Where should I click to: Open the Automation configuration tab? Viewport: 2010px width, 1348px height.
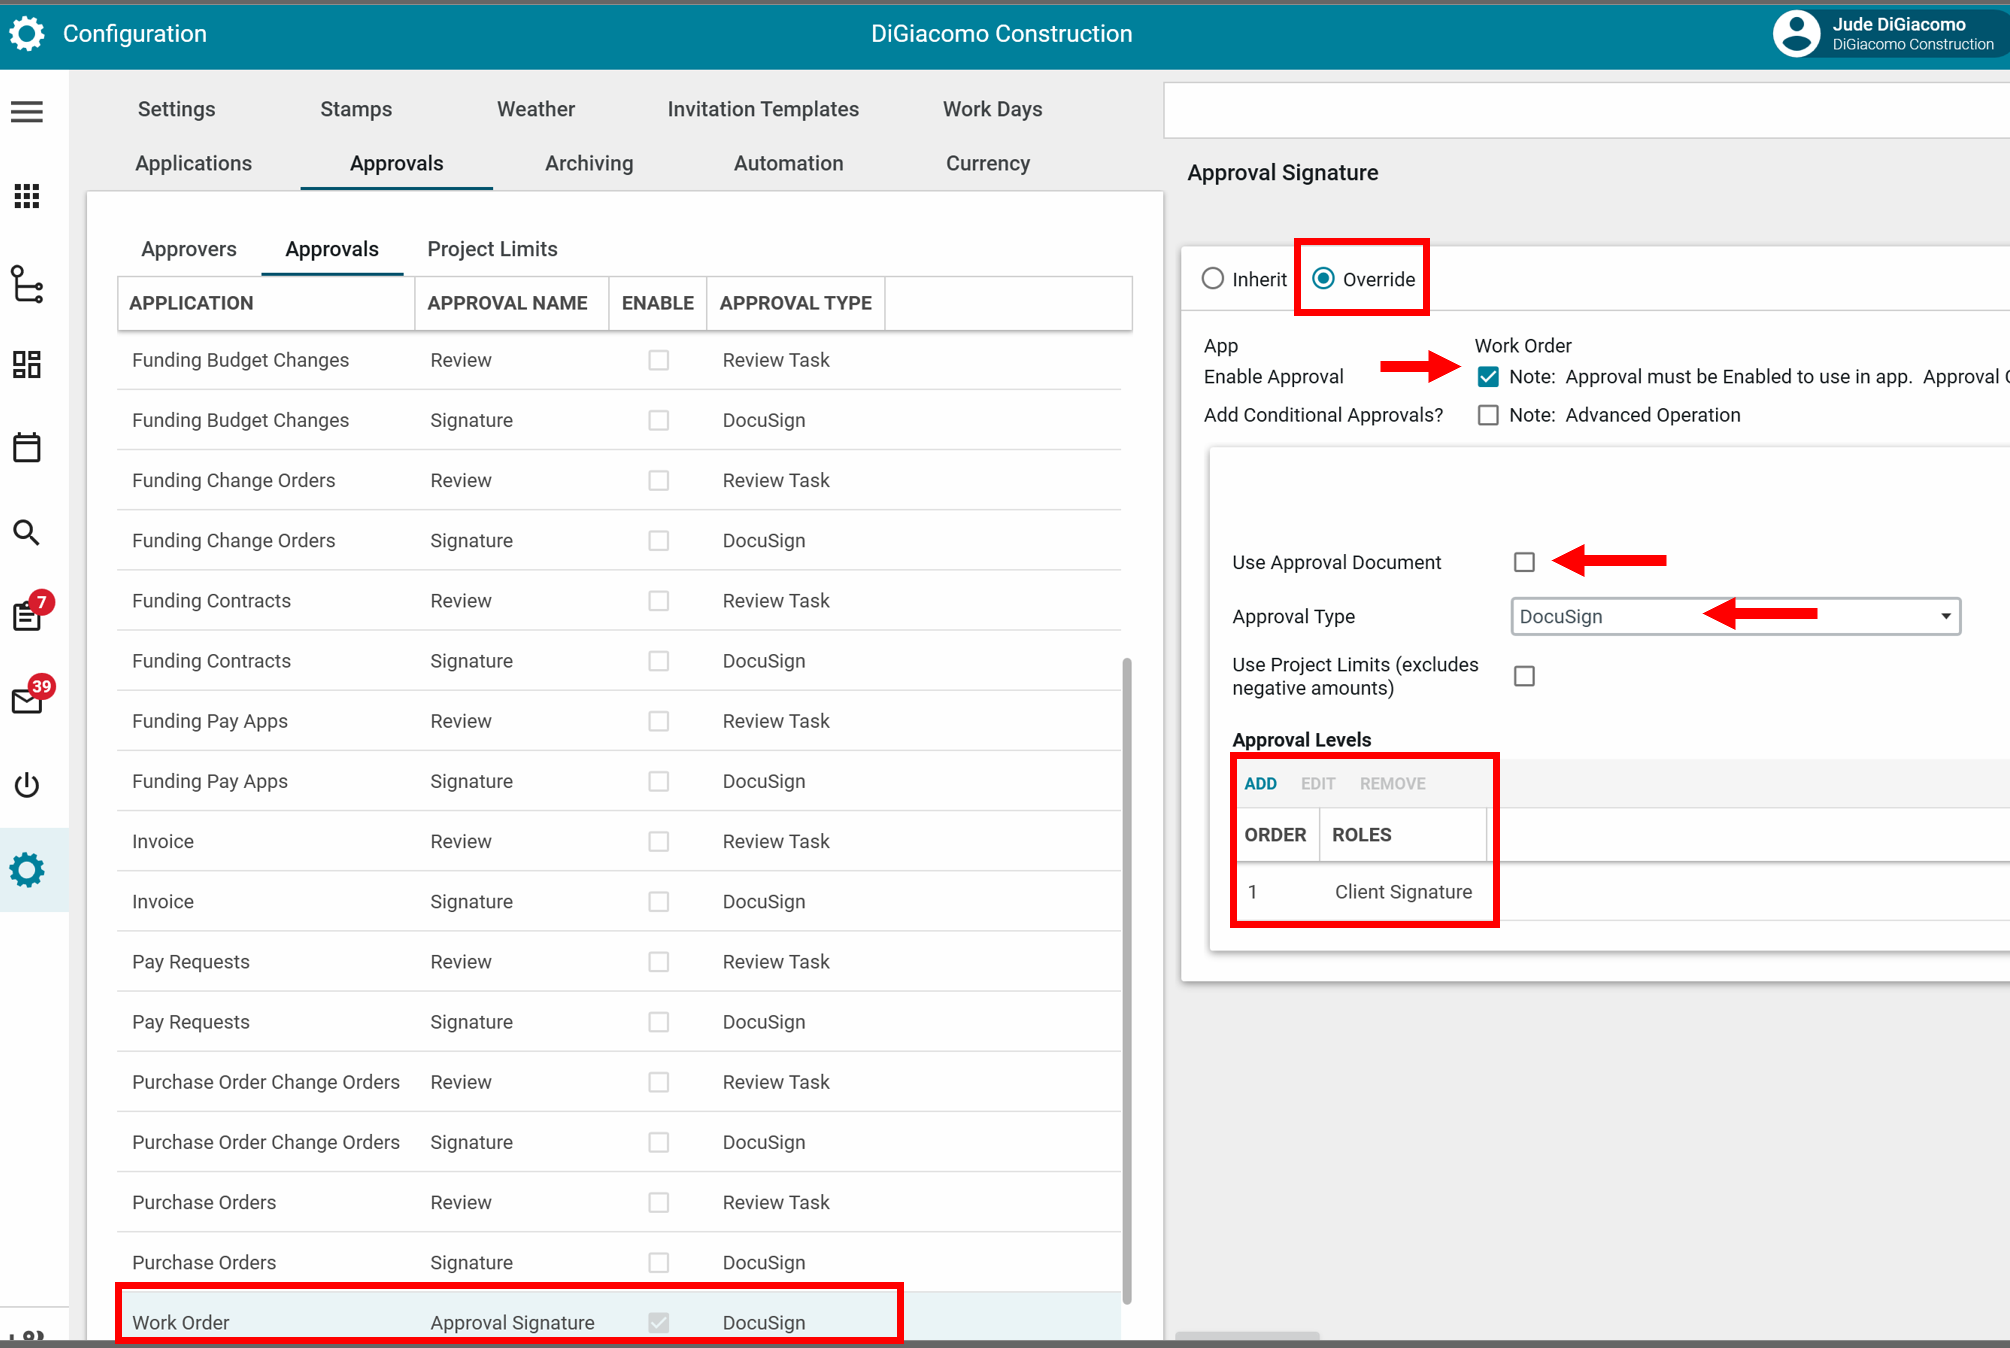788,163
